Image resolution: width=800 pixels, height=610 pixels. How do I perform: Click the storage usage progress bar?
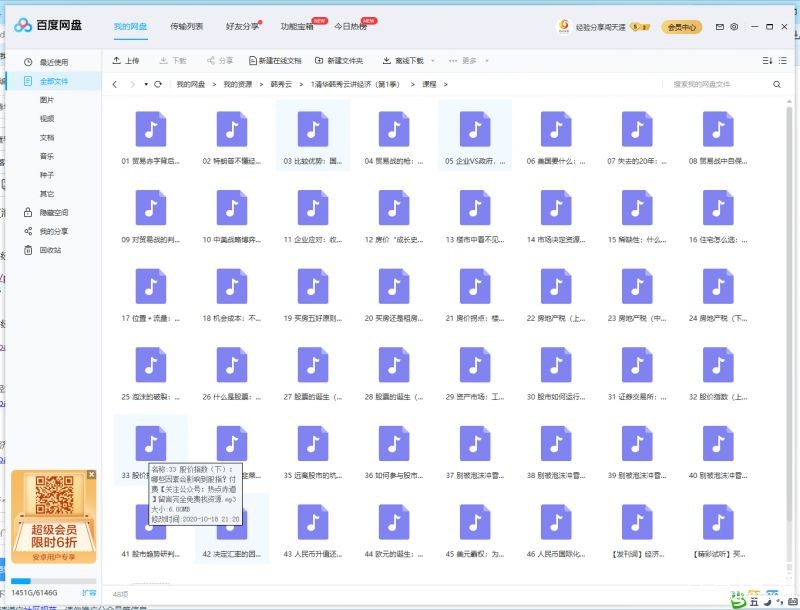(54, 581)
